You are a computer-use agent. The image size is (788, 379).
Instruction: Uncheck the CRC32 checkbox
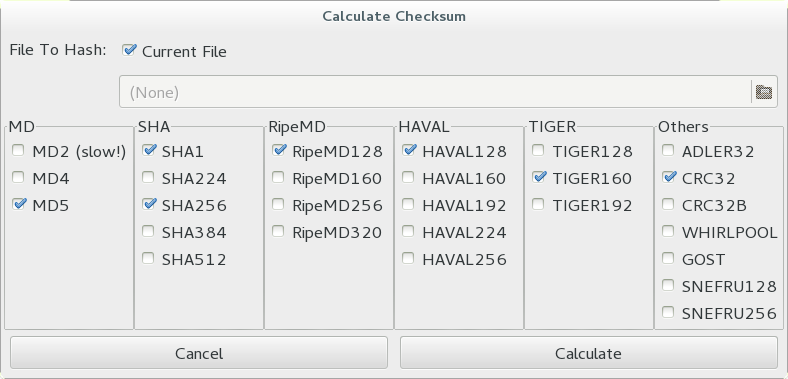pyautogui.click(x=668, y=177)
